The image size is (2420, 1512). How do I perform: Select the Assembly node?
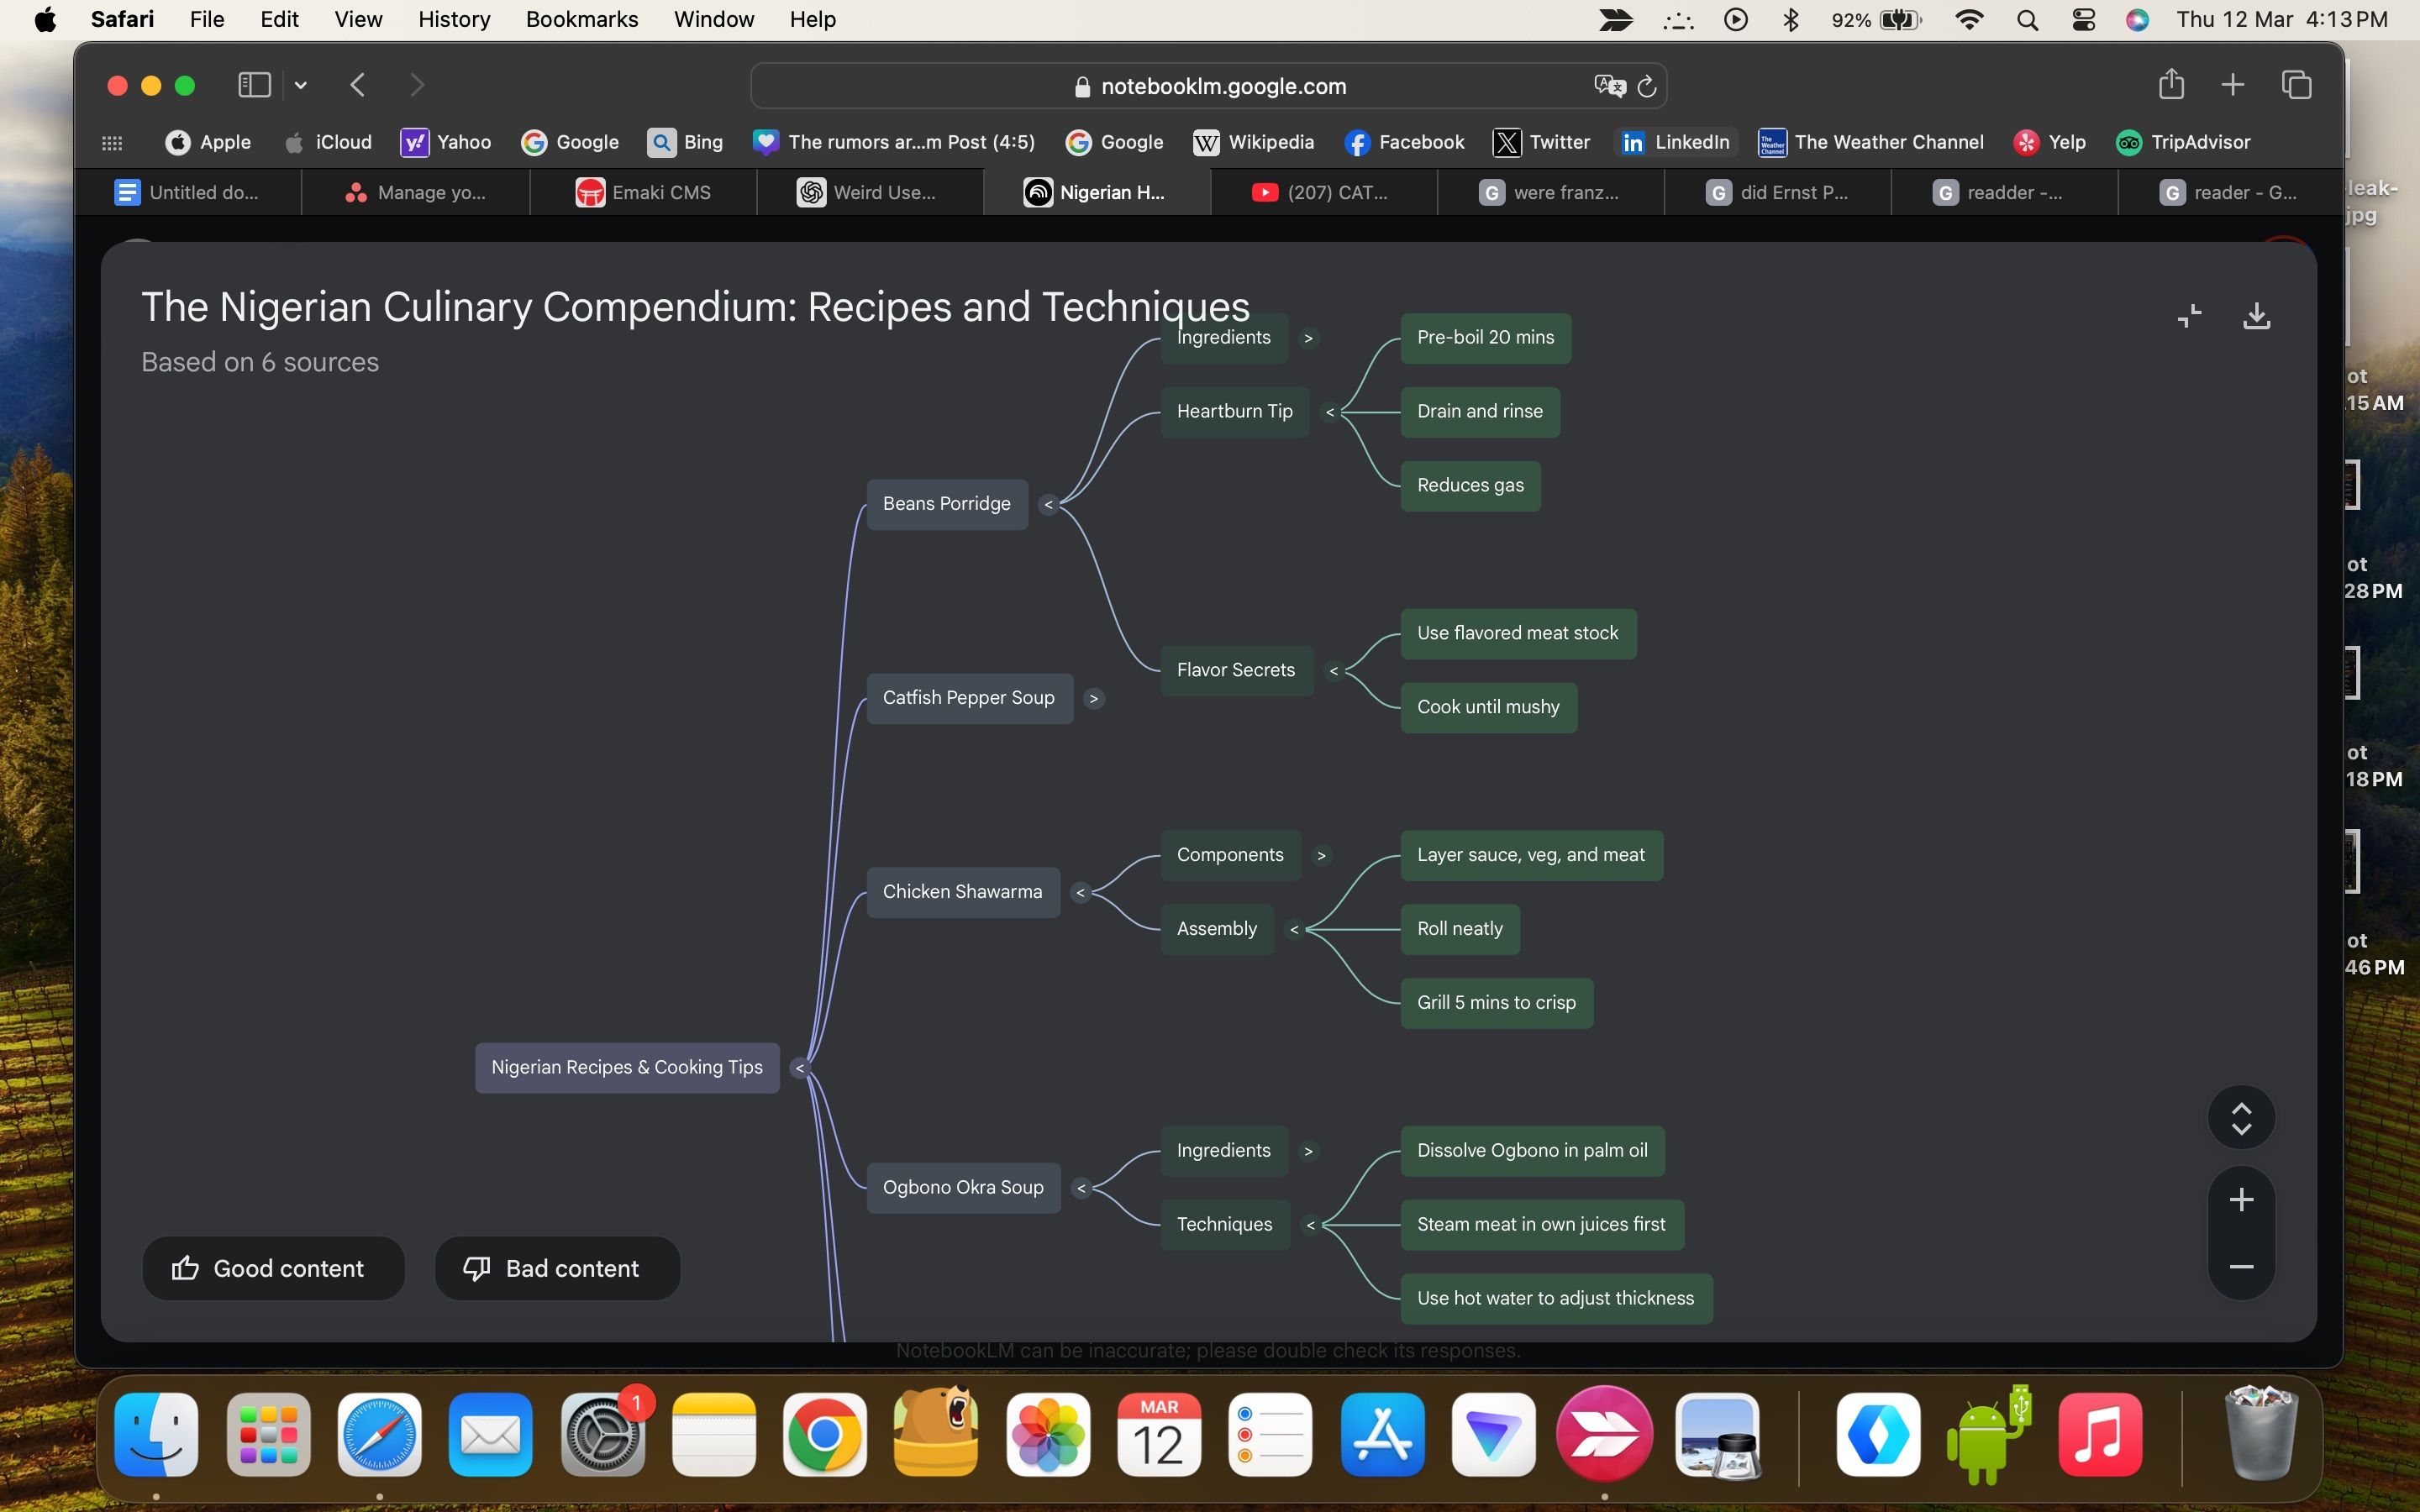[x=1216, y=929]
